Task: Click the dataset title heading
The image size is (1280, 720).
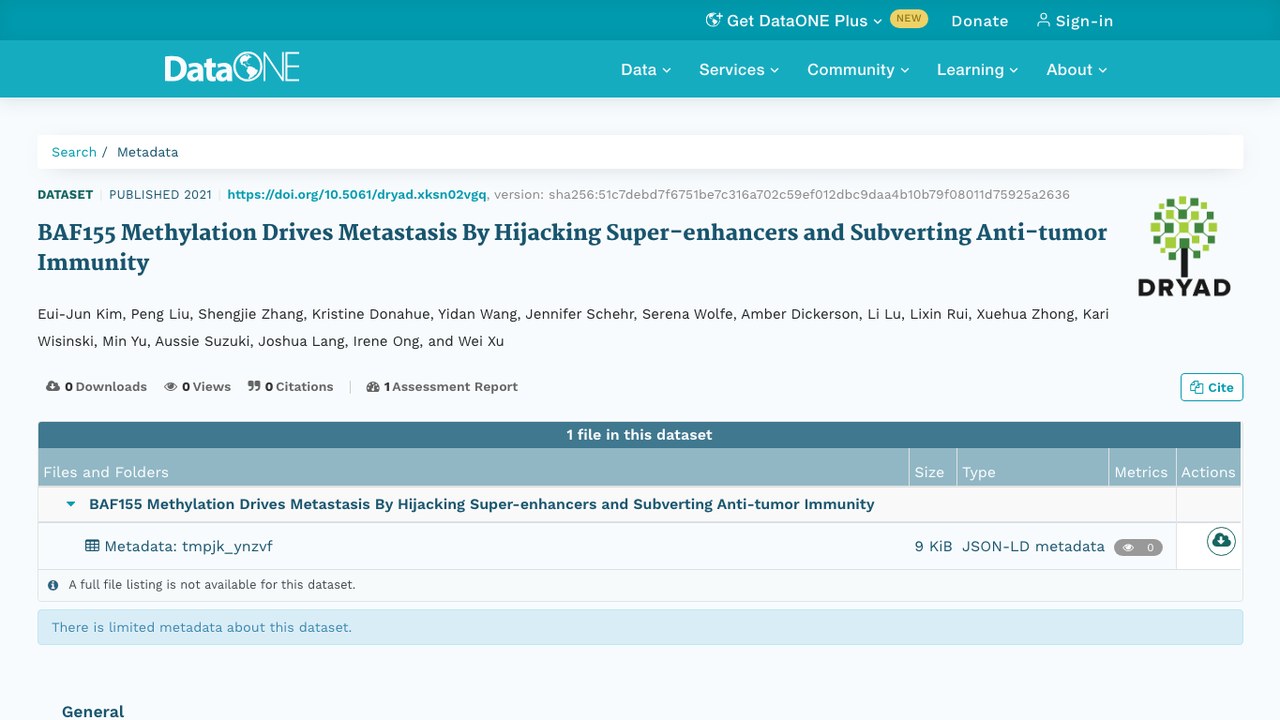Action: 572,247
